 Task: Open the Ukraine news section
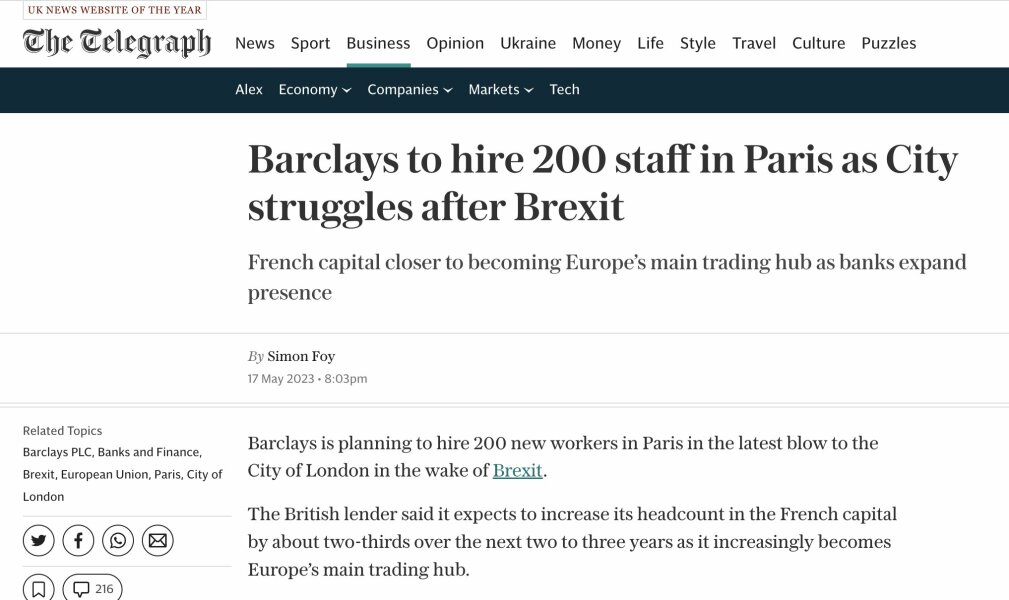528,43
